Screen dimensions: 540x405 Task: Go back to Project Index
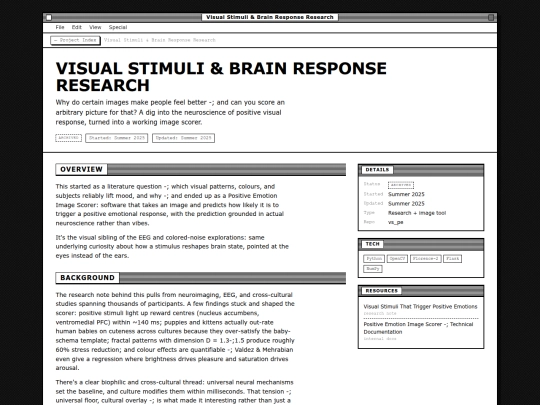click(75, 40)
